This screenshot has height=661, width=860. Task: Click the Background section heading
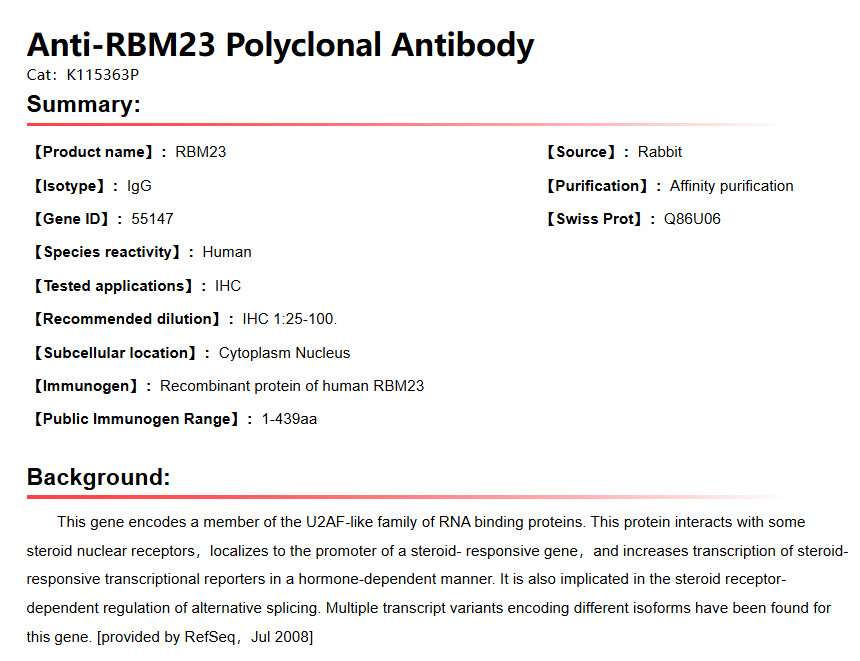point(98,477)
